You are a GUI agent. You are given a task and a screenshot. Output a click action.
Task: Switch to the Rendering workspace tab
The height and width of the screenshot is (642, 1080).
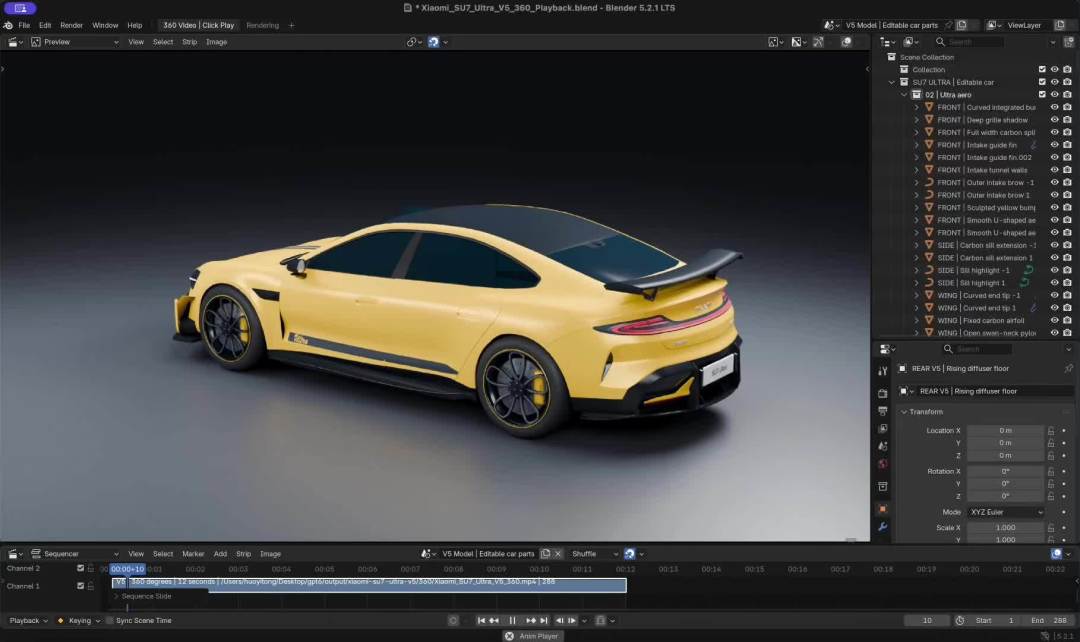262,25
